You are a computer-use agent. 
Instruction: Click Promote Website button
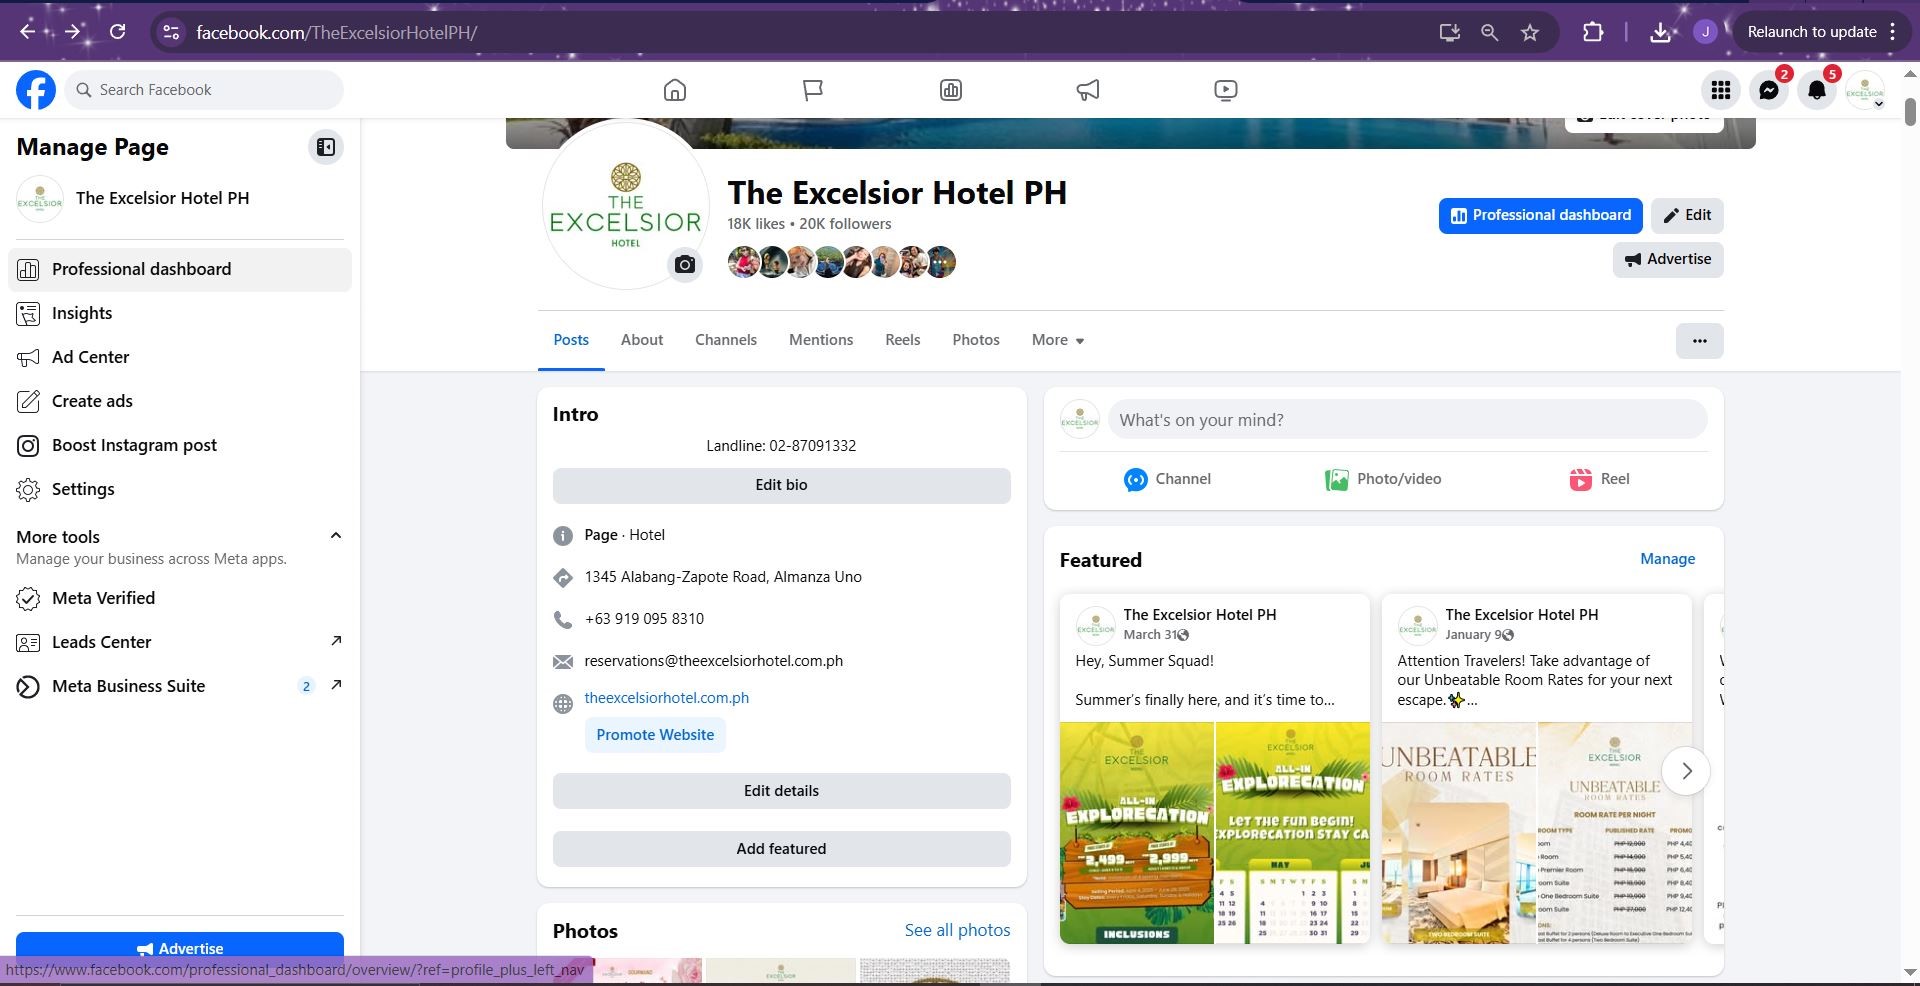[655, 735]
